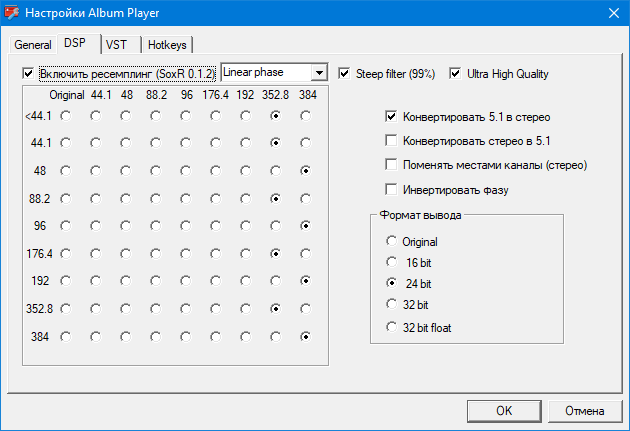The width and height of the screenshot is (630, 431).
Task: Switch to the General tab
Action: [33, 45]
